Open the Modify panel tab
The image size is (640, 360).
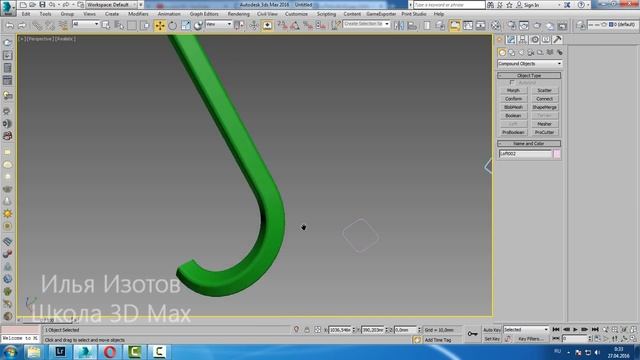click(x=511, y=40)
